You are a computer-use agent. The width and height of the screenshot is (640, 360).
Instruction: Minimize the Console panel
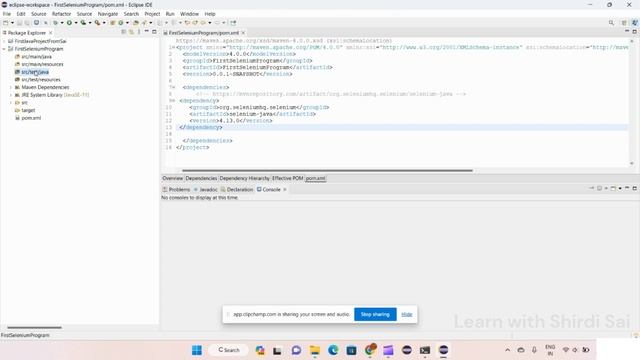click(627, 188)
